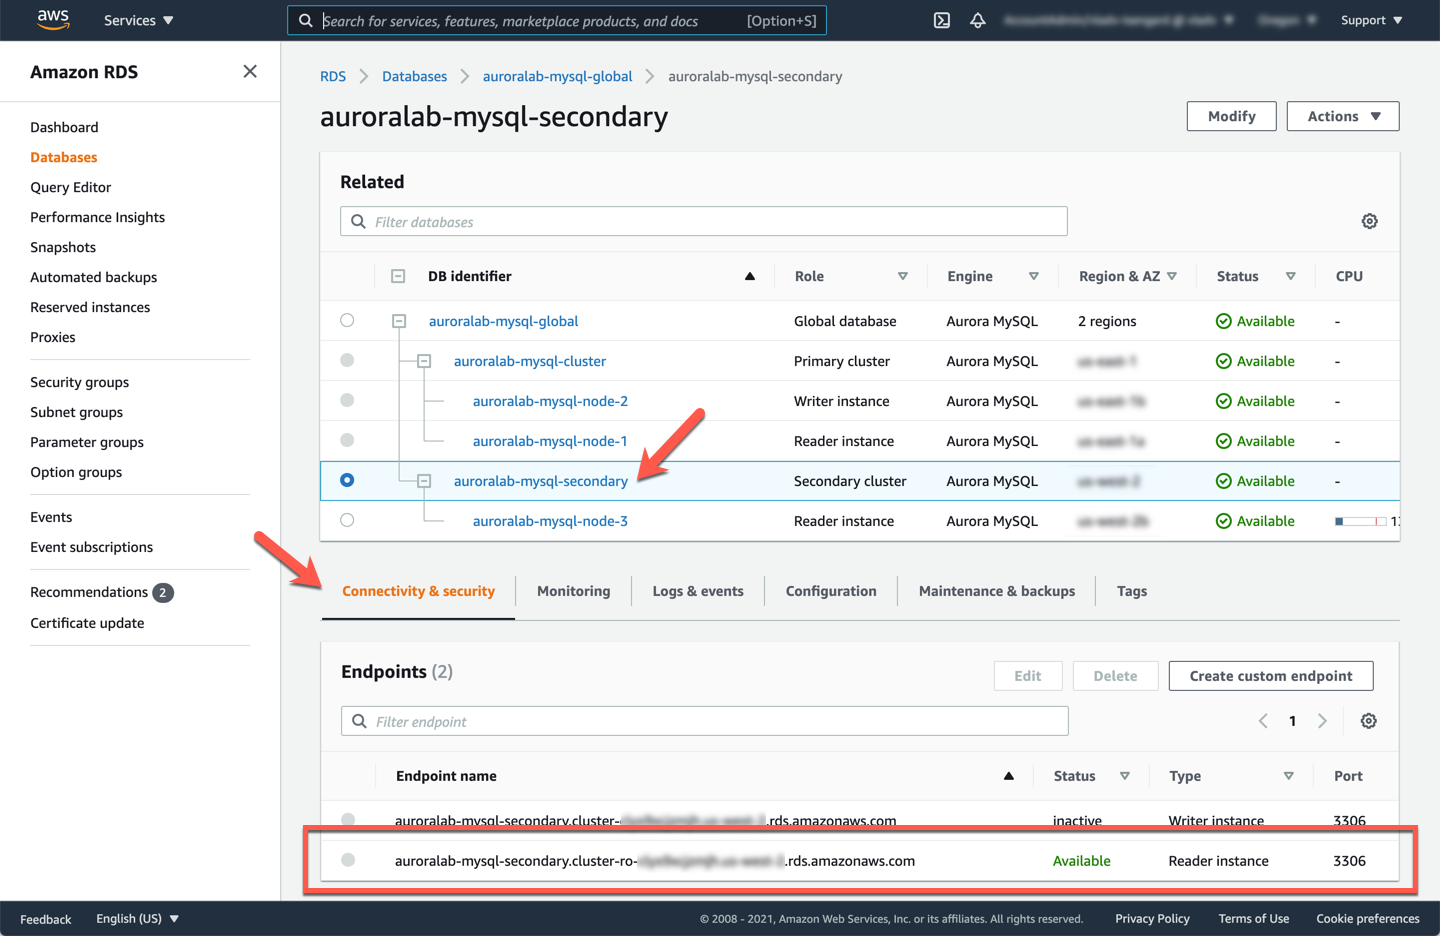Open the Databases breadcrumb link
Image resolution: width=1440 pixels, height=936 pixels.
[x=414, y=76]
